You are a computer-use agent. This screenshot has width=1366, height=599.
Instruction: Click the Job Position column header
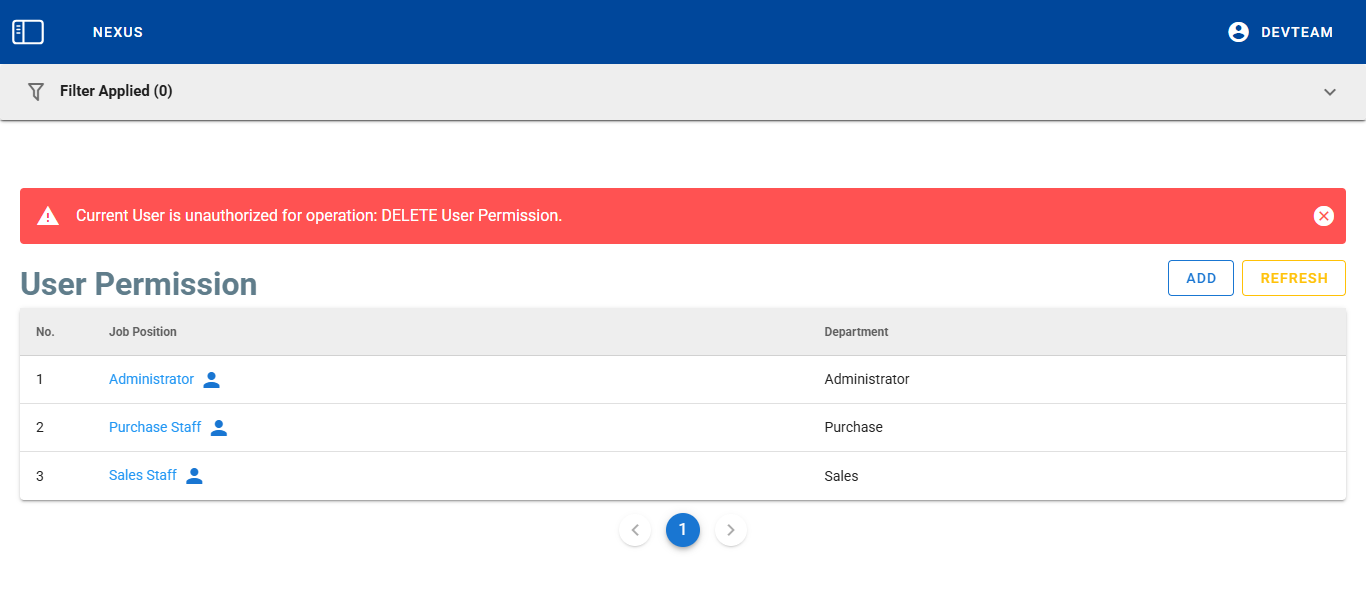143,332
